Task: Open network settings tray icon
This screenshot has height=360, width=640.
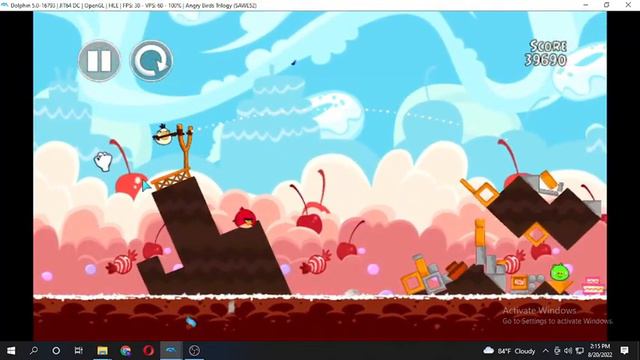Action: [x=580, y=351]
